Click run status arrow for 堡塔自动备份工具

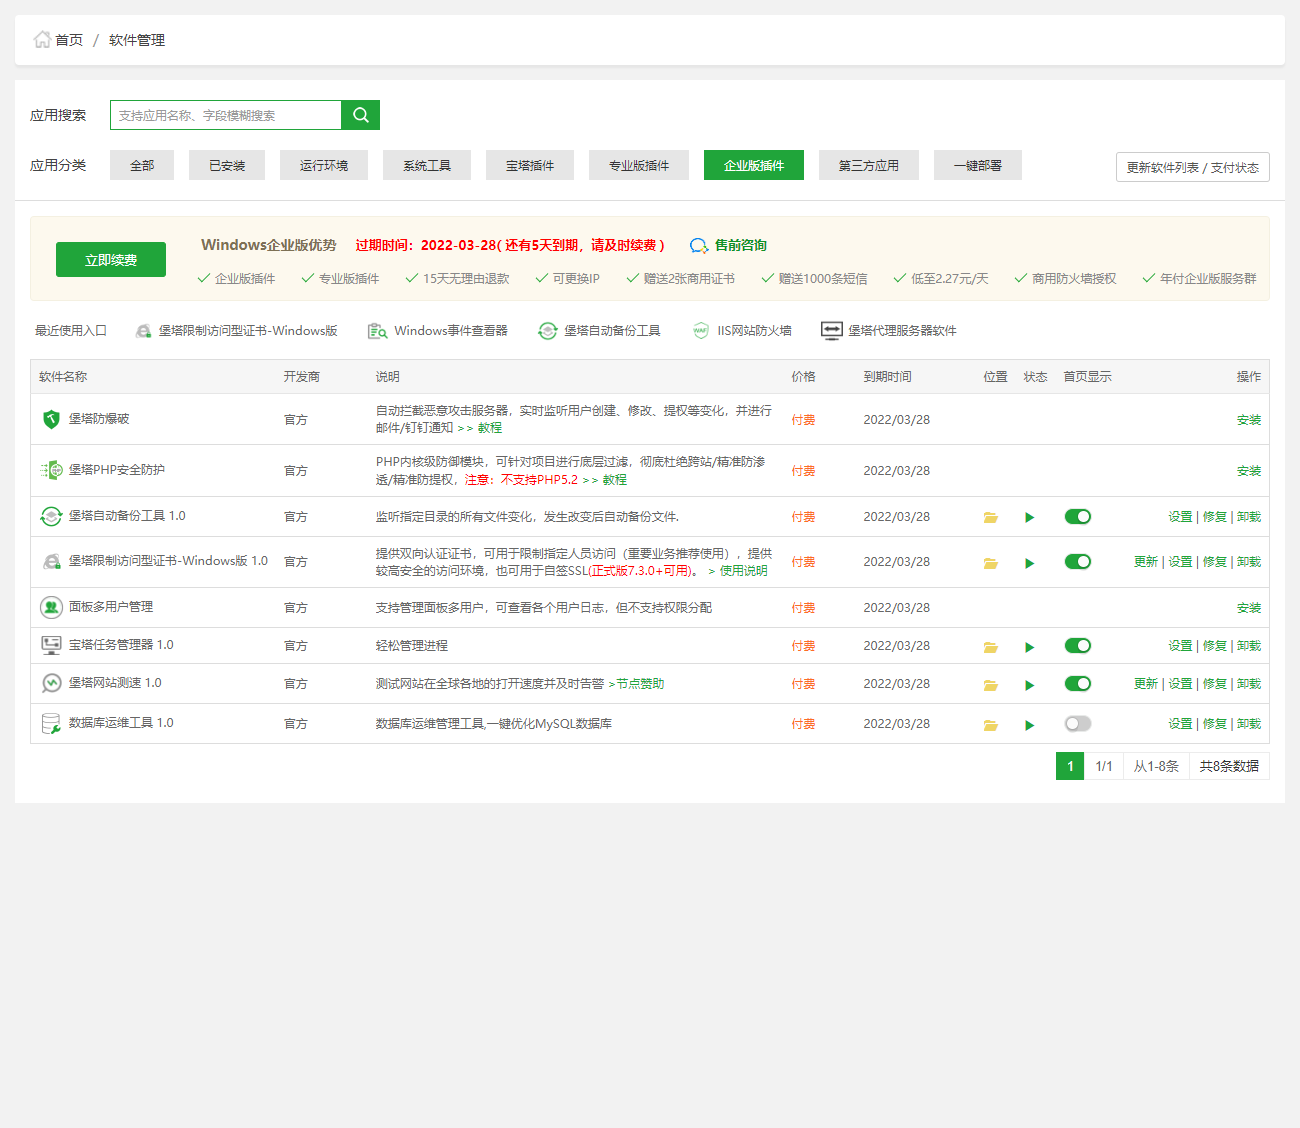(1030, 517)
